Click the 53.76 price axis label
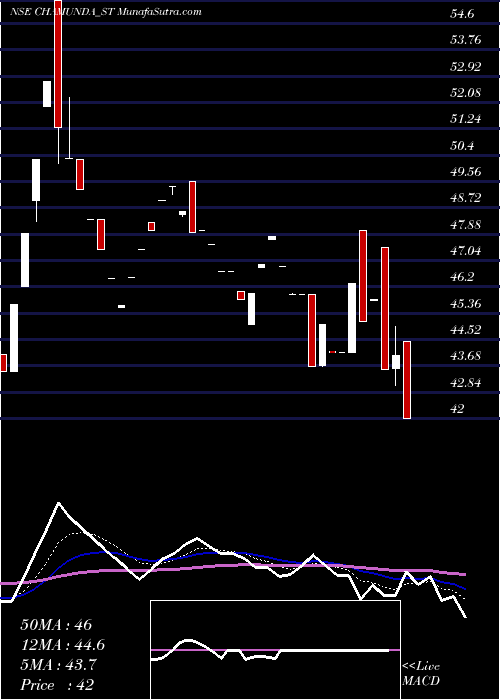The height and width of the screenshot is (700, 500). pos(466,40)
